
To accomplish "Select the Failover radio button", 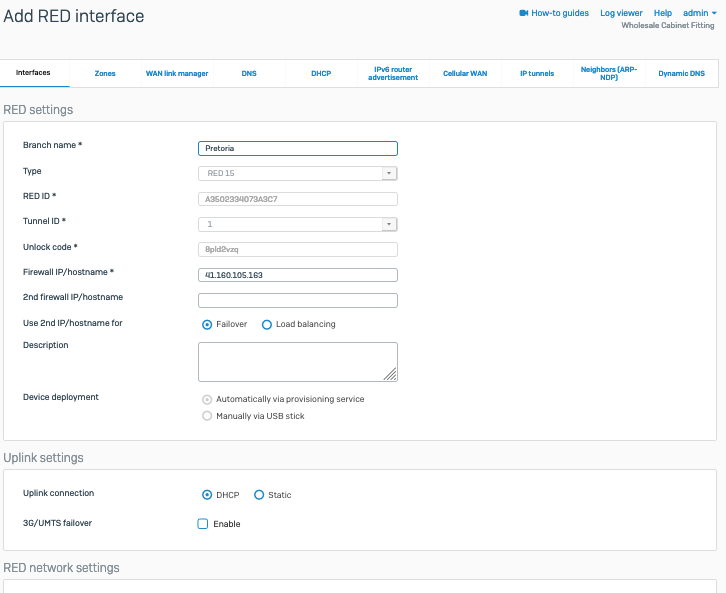I will [x=207, y=324].
